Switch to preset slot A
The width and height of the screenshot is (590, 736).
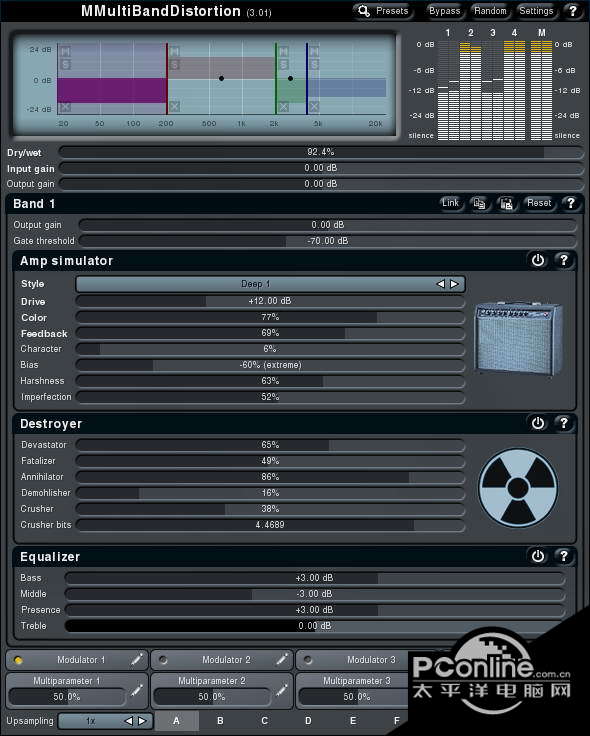point(176,721)
